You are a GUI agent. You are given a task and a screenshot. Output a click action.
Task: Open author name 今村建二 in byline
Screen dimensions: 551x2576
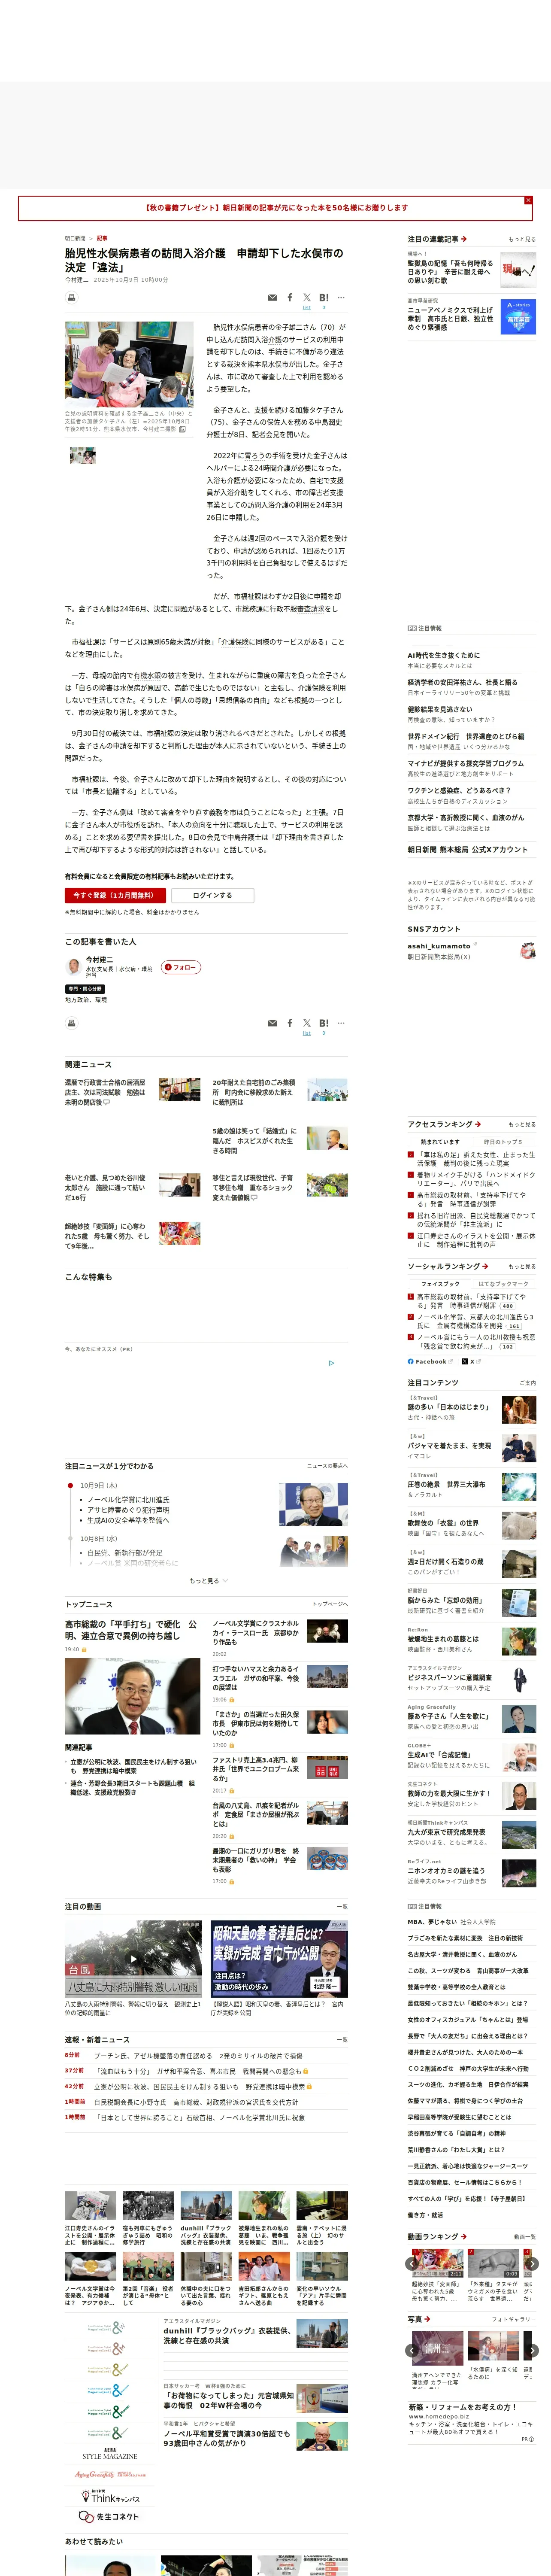pos(77,280)
